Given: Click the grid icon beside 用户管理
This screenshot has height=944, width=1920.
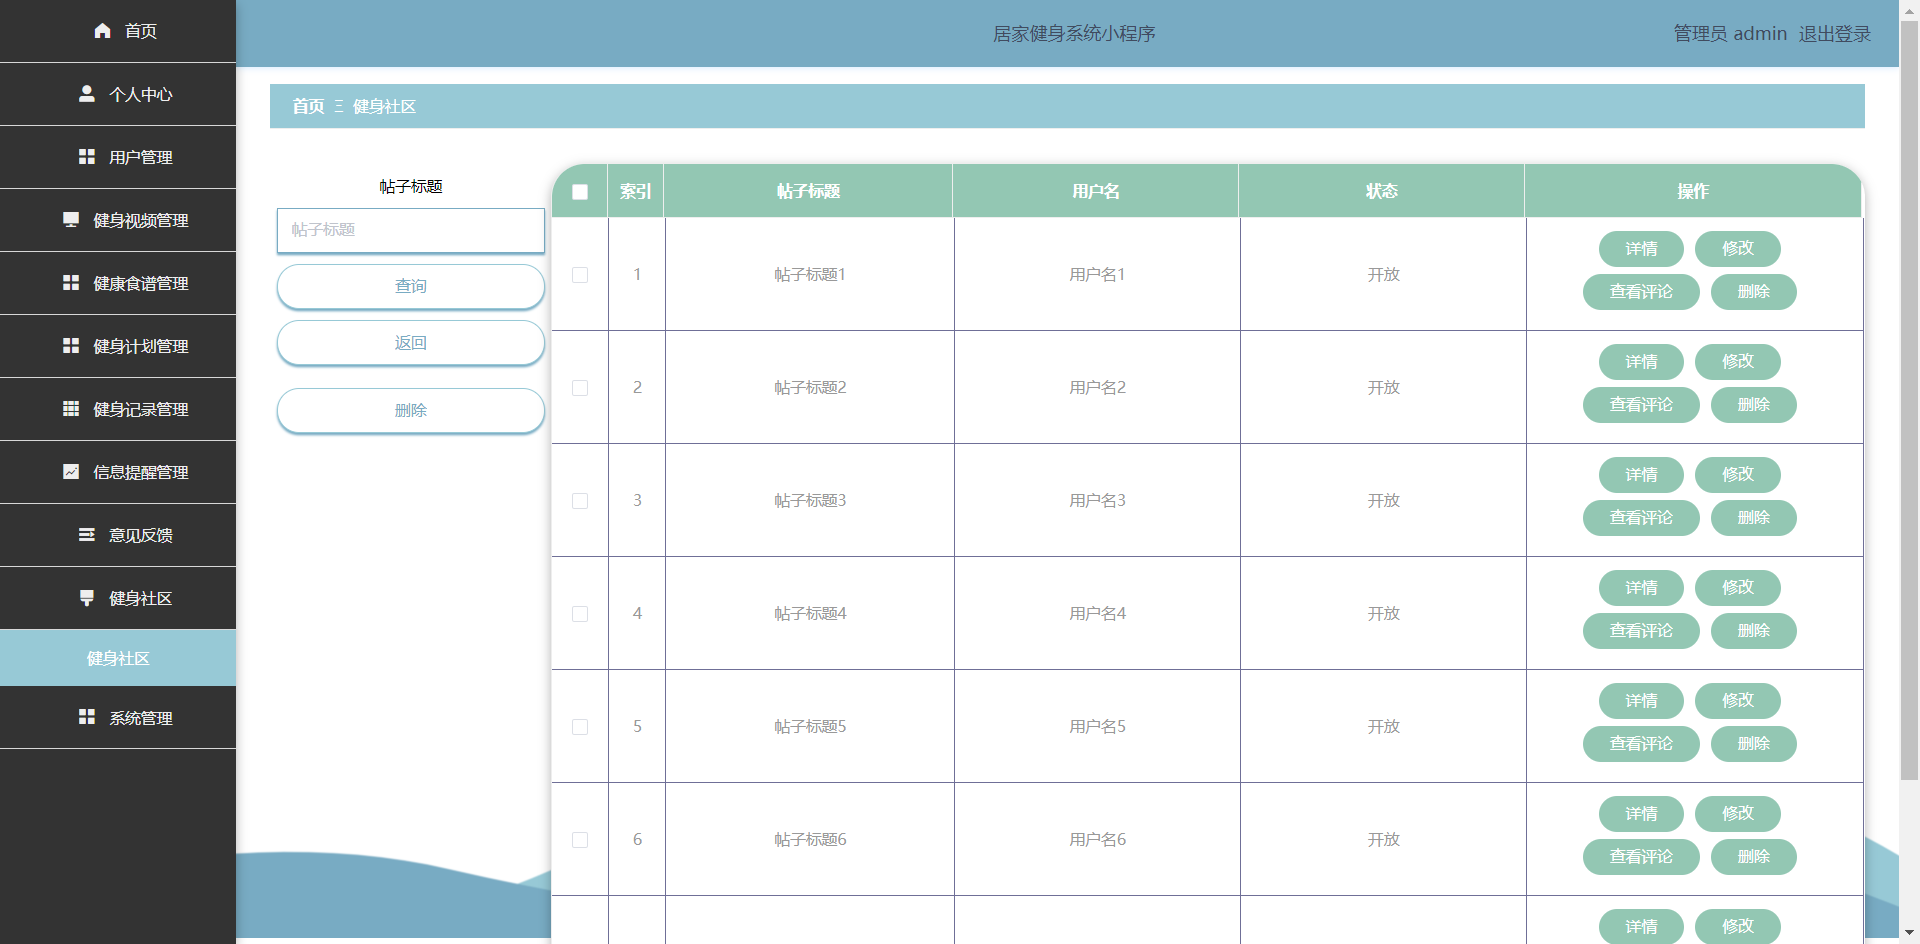Looking at the screenshot, I should (87, 157).
